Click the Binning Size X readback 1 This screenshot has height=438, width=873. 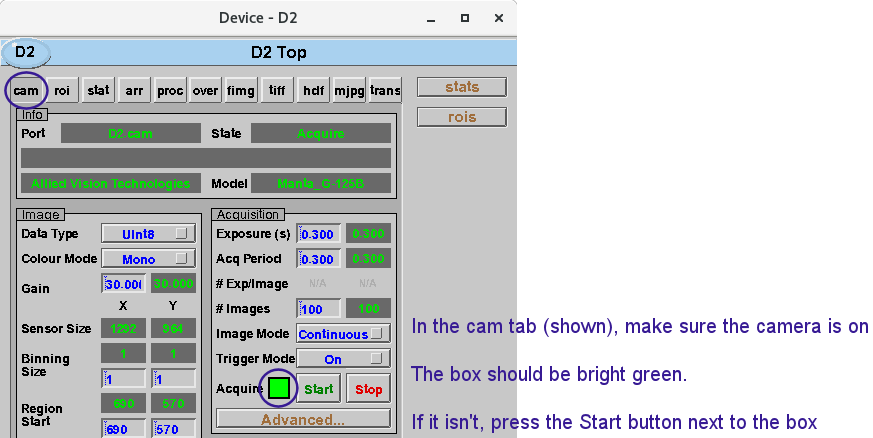124,353
